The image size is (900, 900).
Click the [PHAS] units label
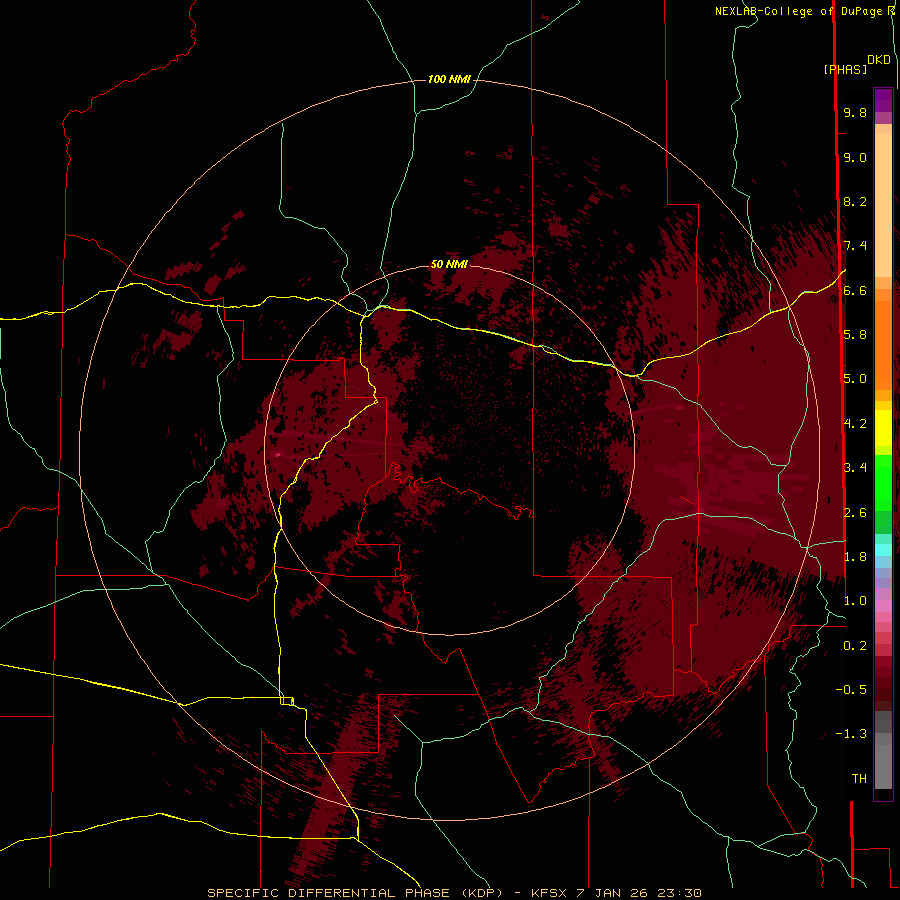click(845, 70)
